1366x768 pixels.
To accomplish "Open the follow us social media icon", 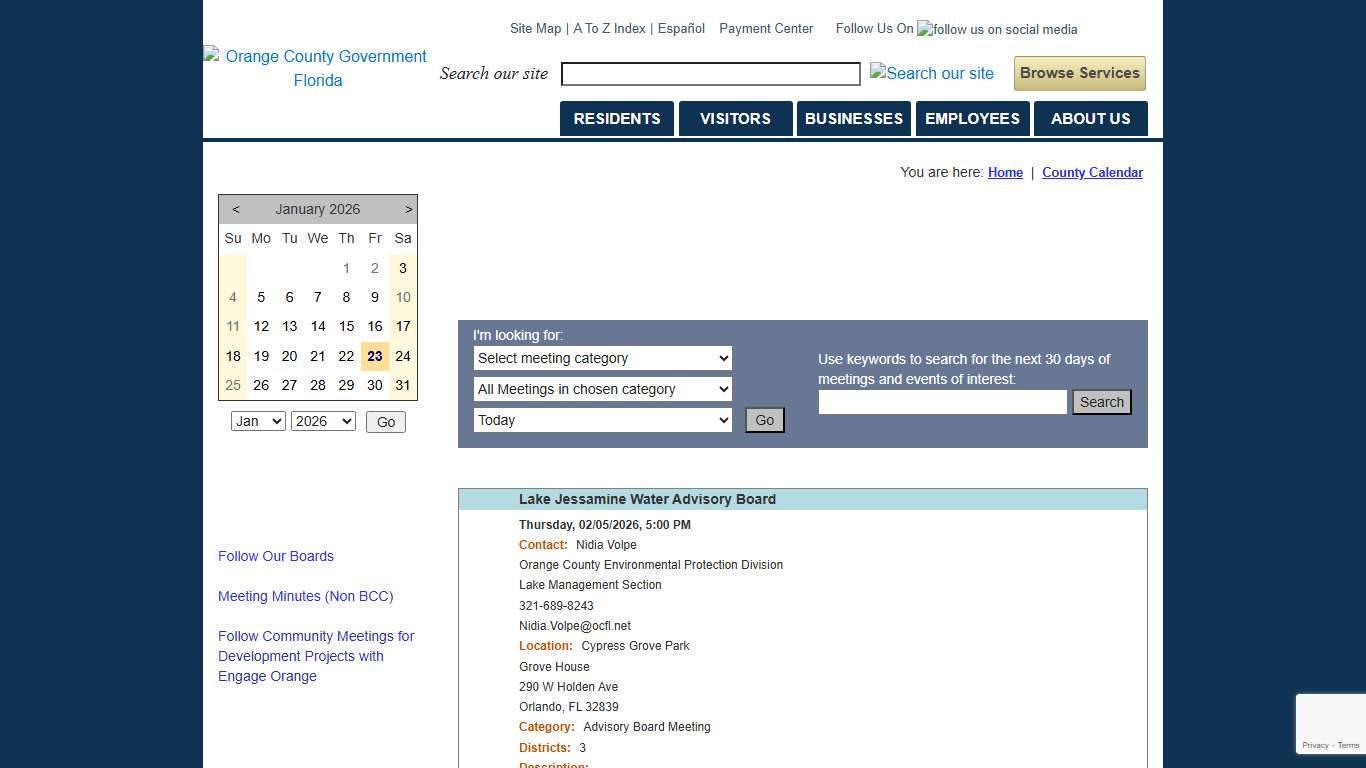I will point(995,29).
